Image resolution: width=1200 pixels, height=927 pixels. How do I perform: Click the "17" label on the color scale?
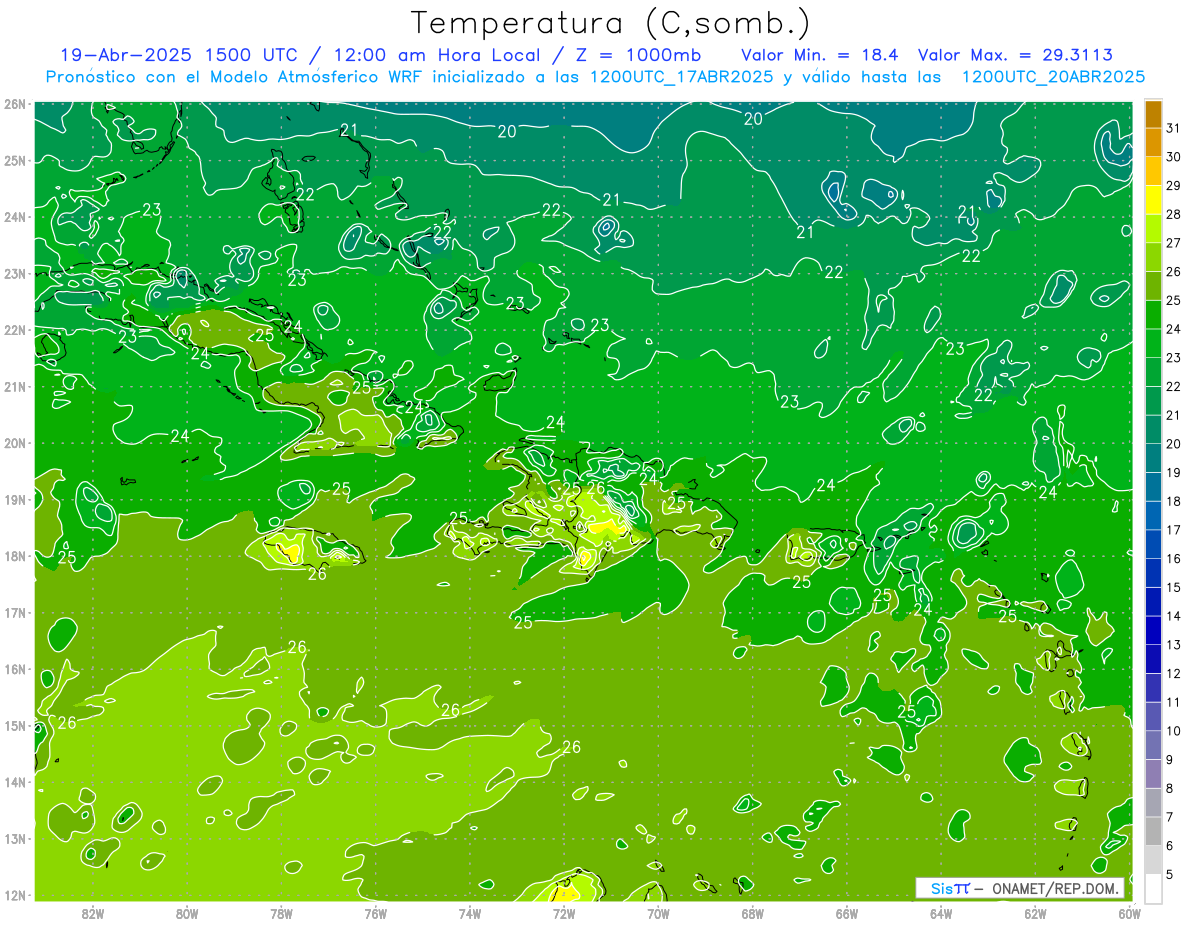point(1174,530)
